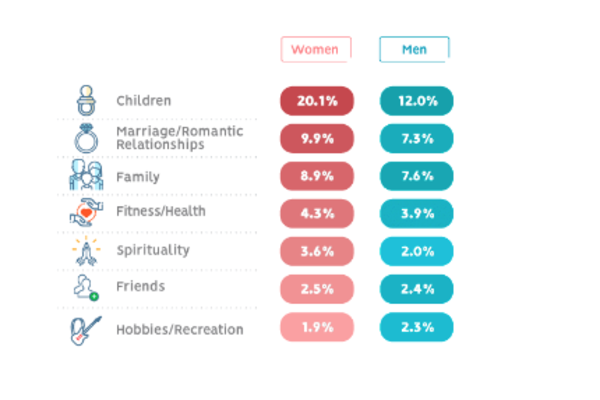Click the 2.0% men Spirituality value

point(416,251)
